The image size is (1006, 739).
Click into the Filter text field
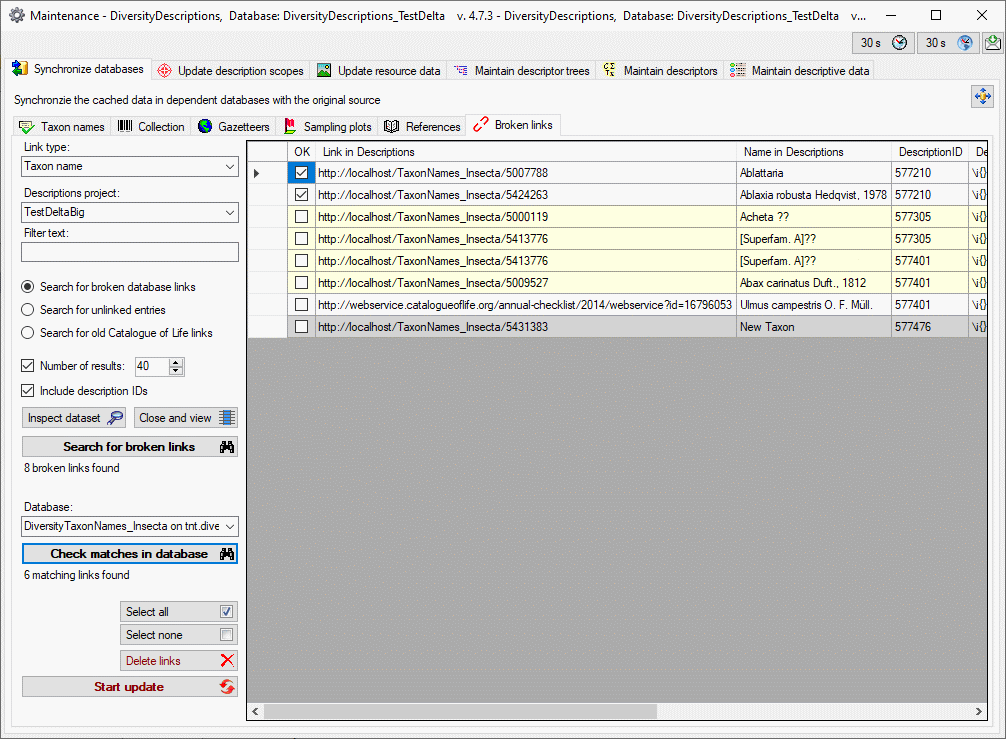[130, 252]
